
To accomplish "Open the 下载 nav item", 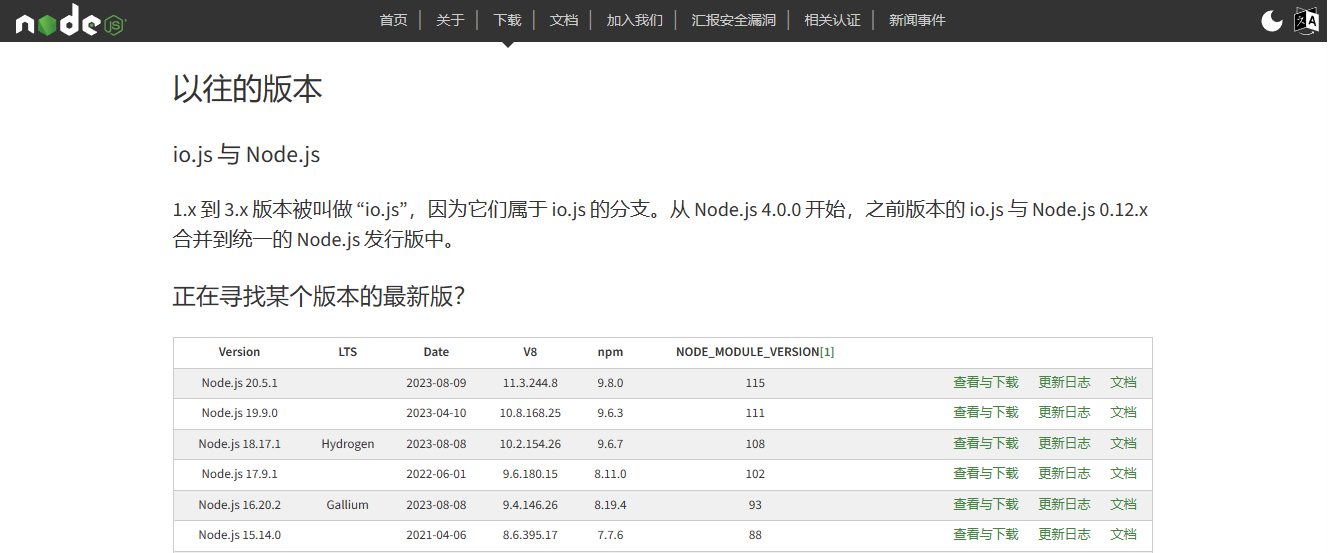I will (x=507, y=20).
